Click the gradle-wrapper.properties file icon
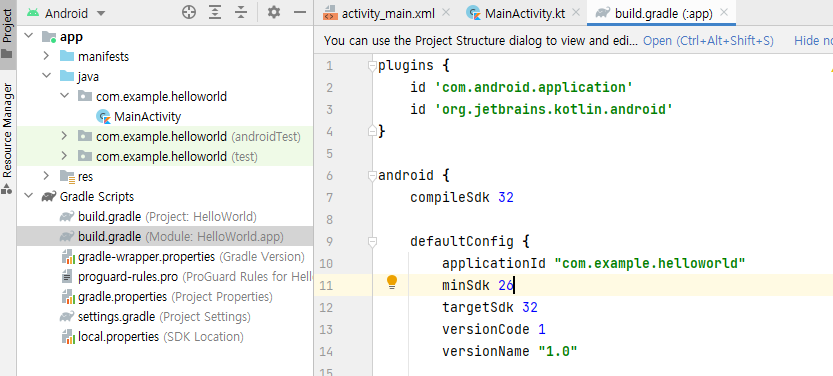This screenshot has width=833, height=376. tap(68, 257)
